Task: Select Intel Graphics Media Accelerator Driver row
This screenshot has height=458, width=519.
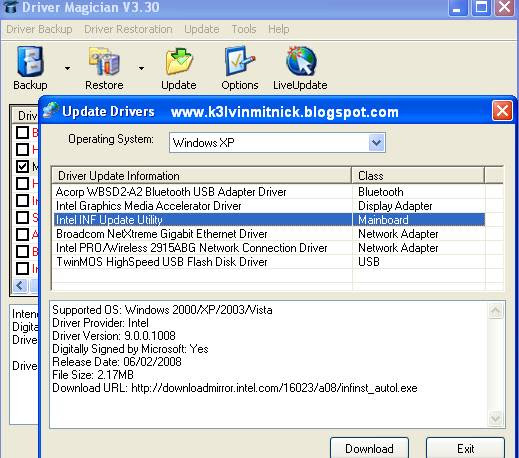Action: (x=269, y=206)
